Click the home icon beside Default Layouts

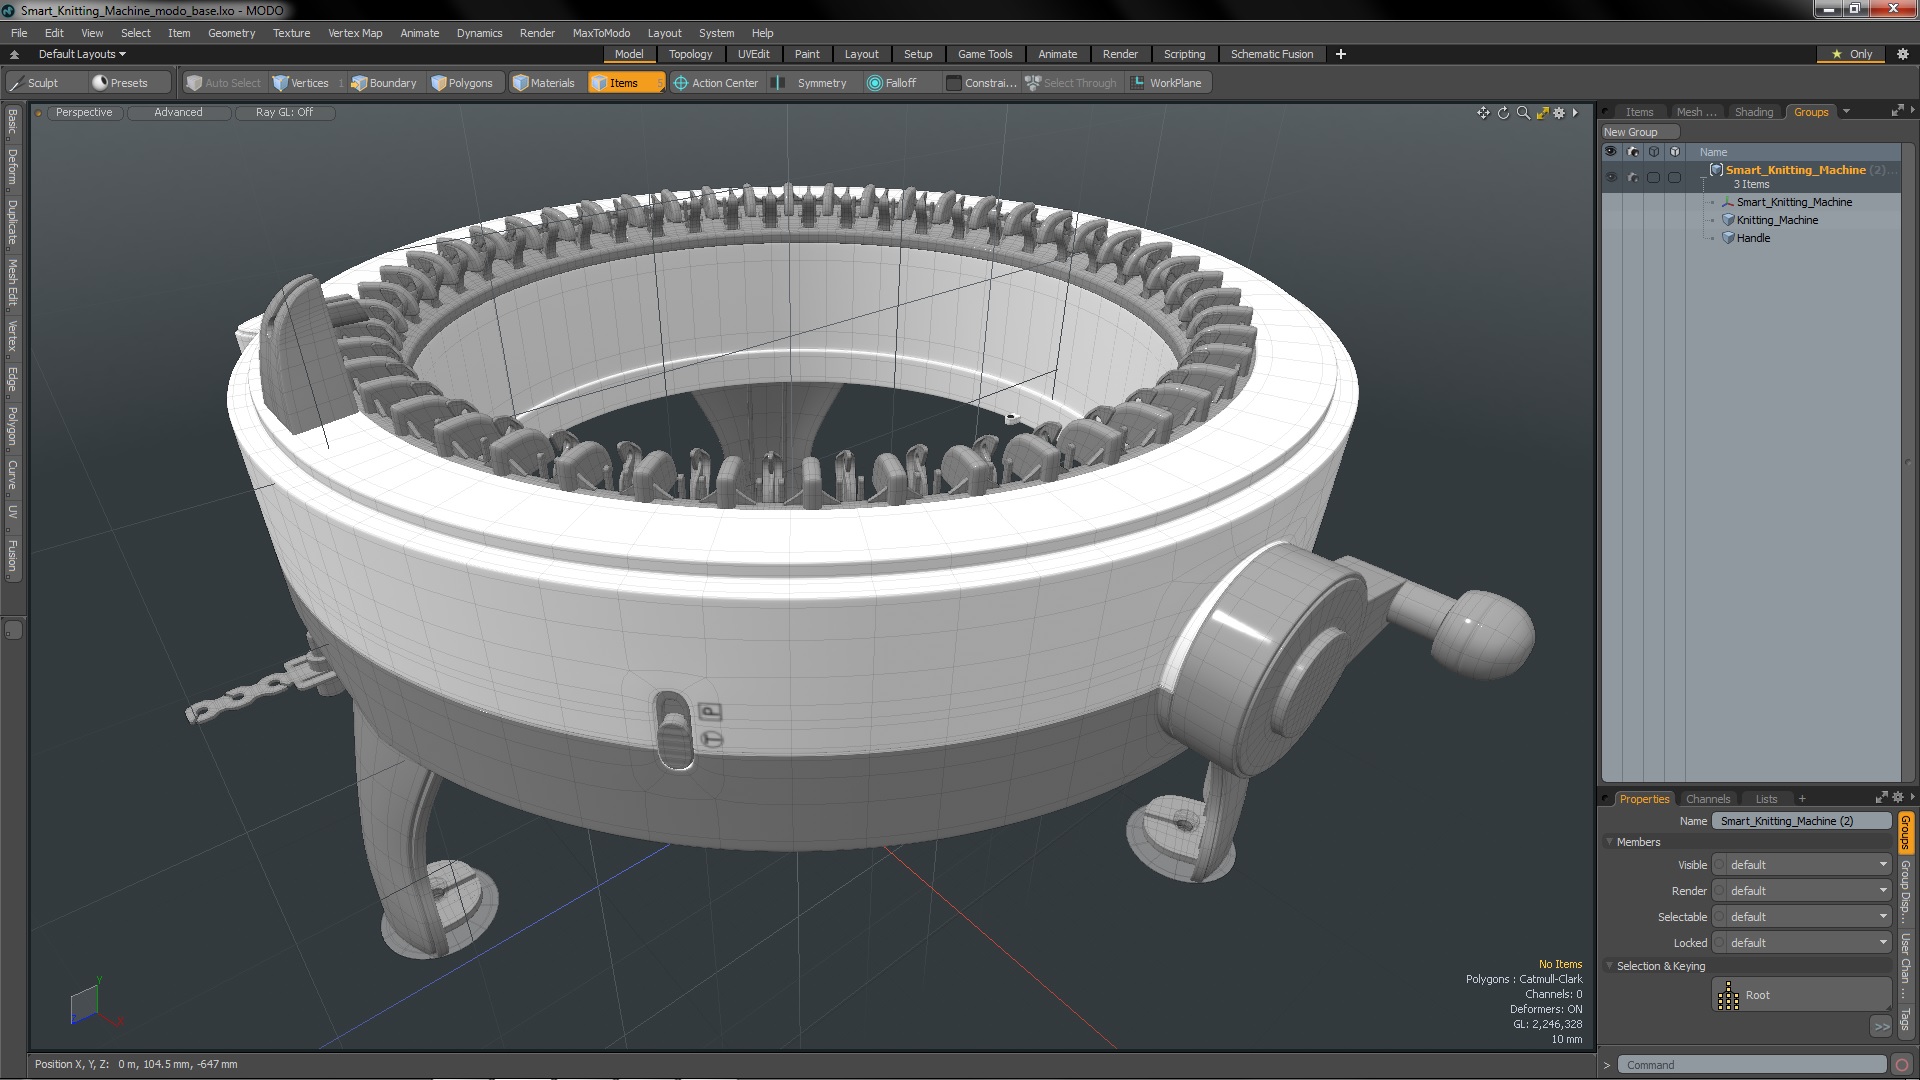tap(14, 54)
